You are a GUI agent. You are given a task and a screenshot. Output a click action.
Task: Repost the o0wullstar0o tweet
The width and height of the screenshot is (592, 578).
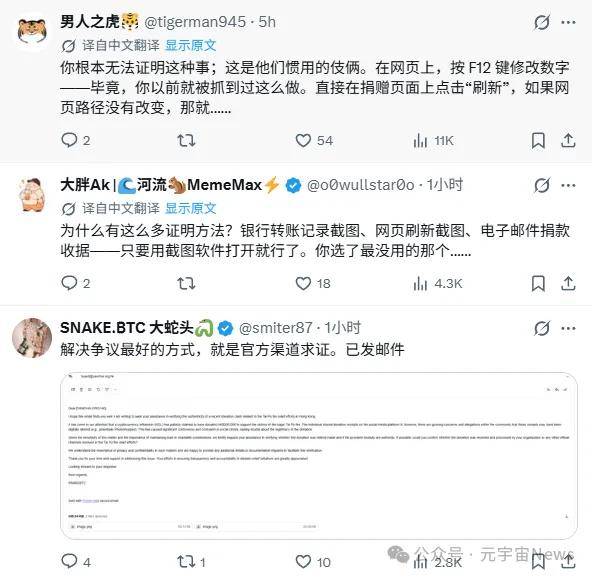pyautogui.click(x=186, y=283)
